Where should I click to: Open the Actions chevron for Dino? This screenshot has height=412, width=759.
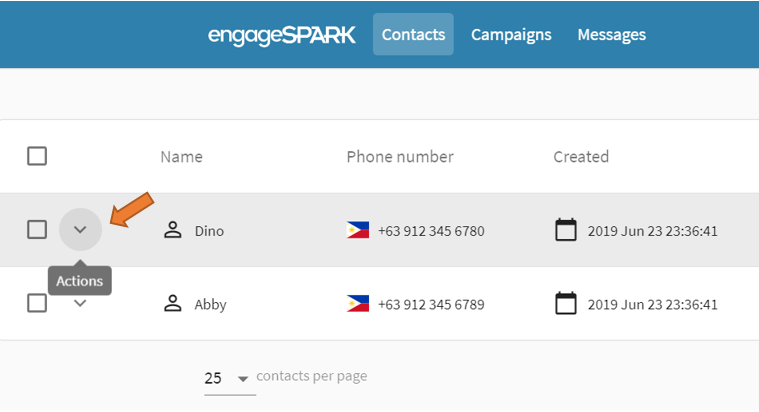coord(81,230)
